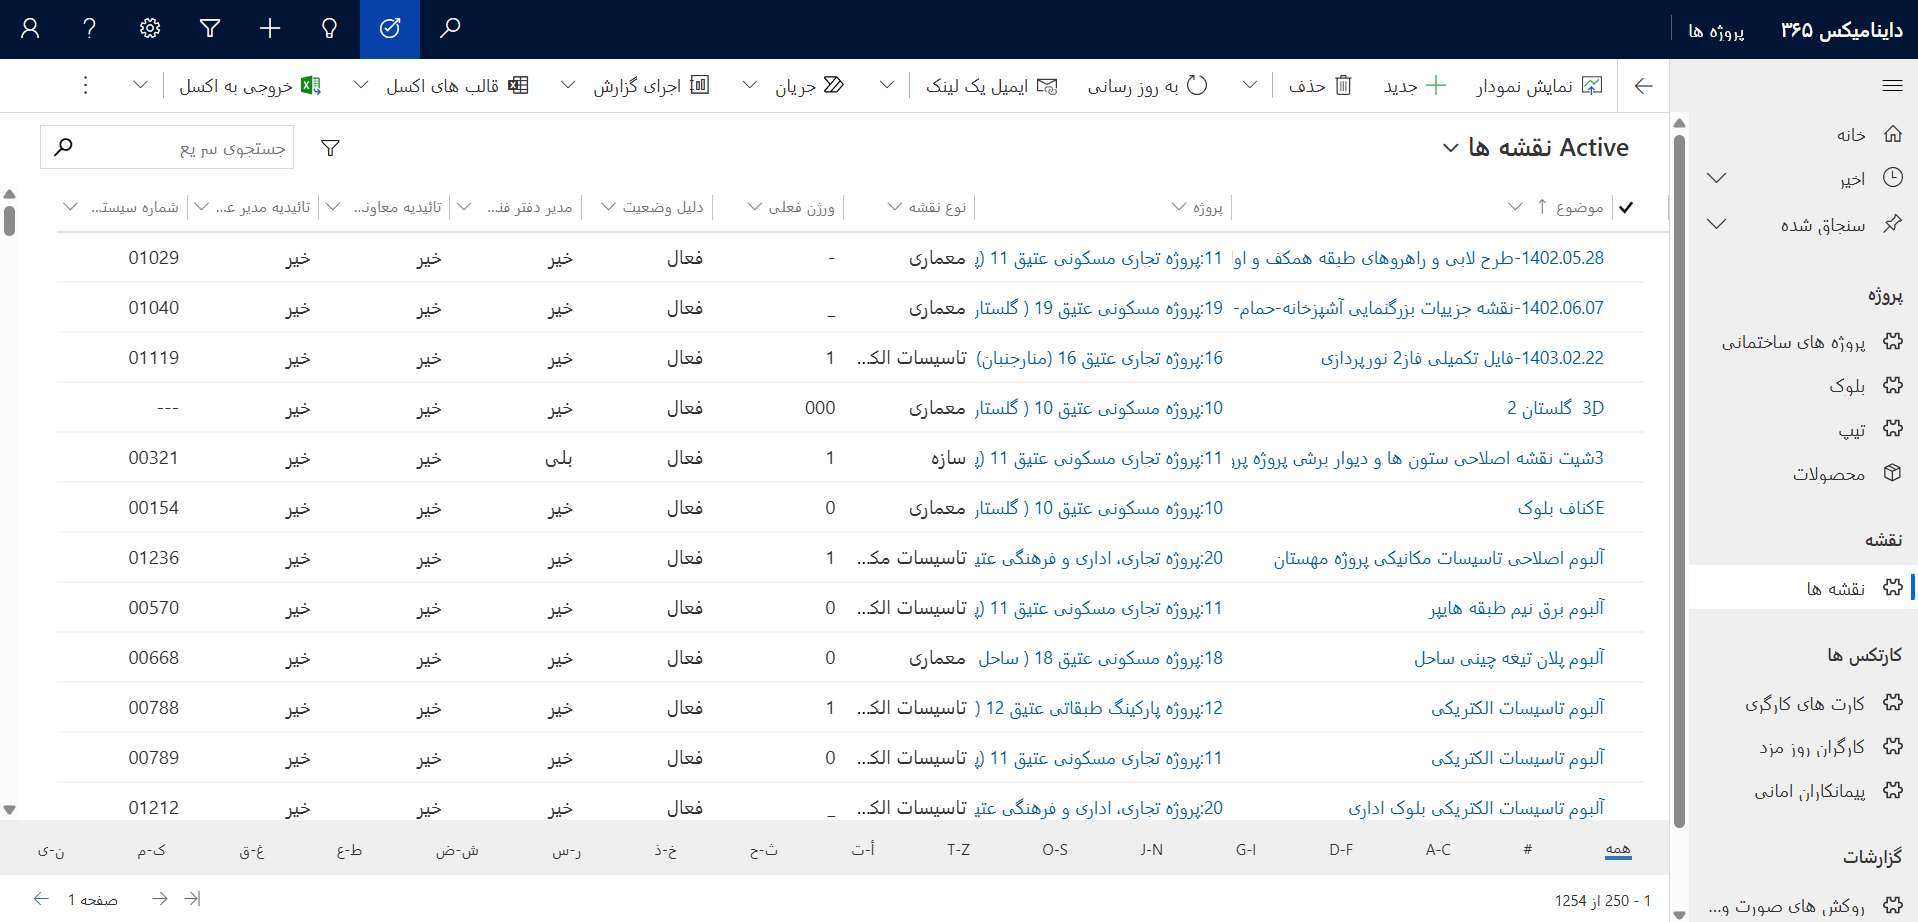Image resolution: width=1918 pixels, height=922 pixels.
Task: Click the grid vertical scrollbar thumb
Action: (x=10, y=220)
